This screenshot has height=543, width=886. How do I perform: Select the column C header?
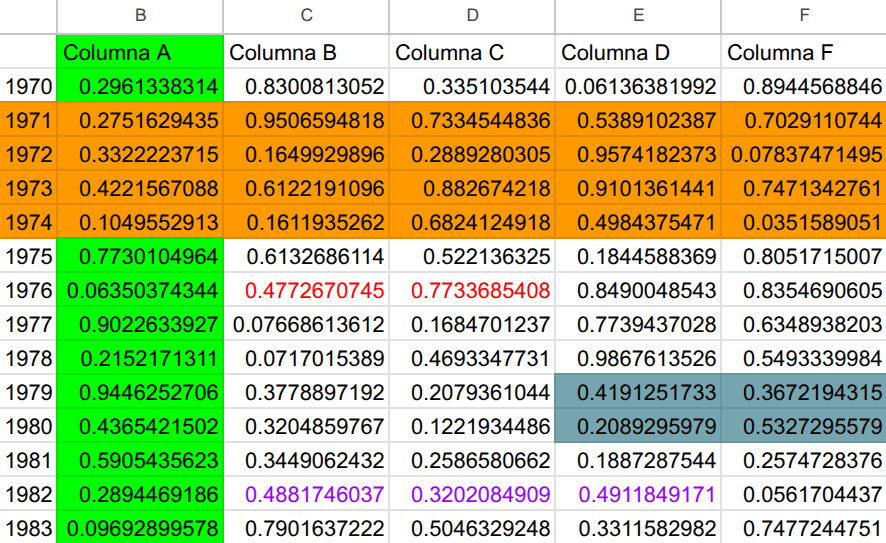click(x=306, y=15)
